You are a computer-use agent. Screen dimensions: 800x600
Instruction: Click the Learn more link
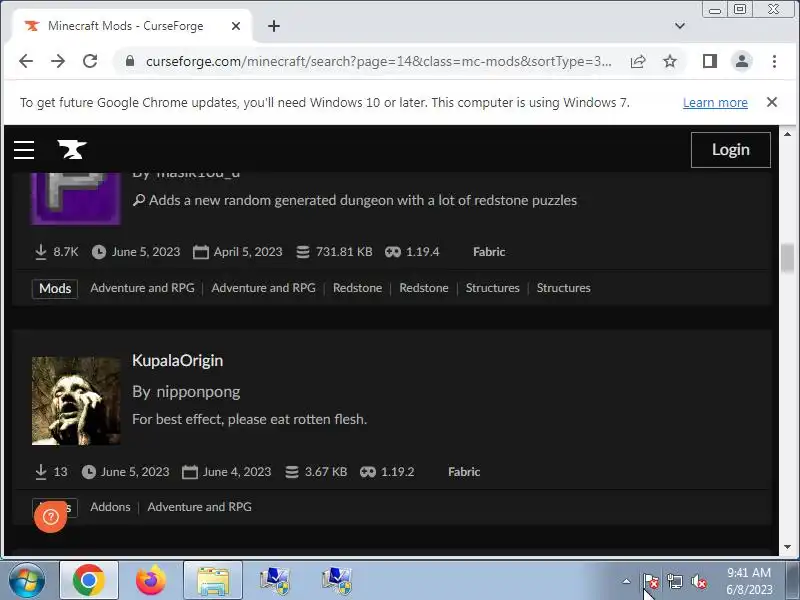click(715, 103)
